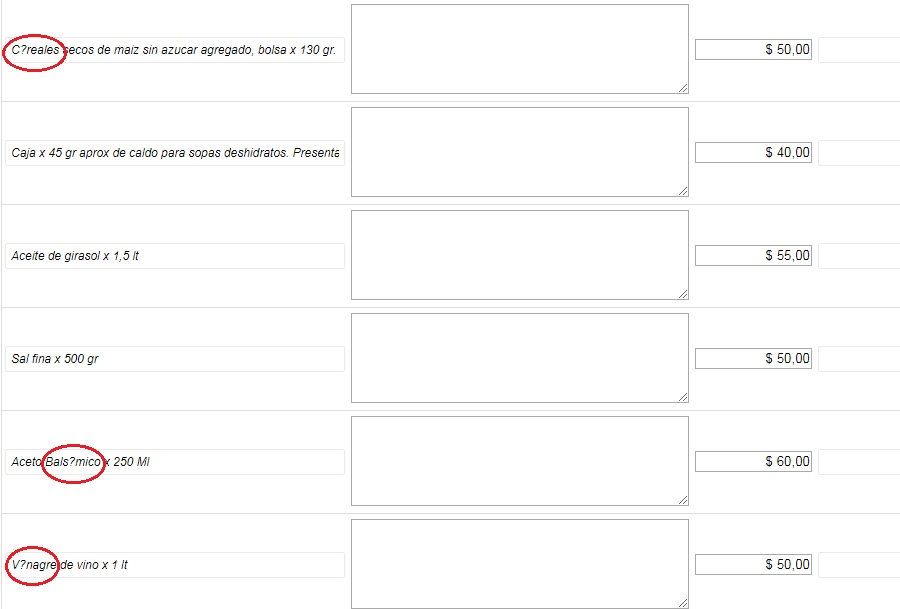Click the text area beside the Cereales row
900x609 pixels.
[x=520, y=49]
